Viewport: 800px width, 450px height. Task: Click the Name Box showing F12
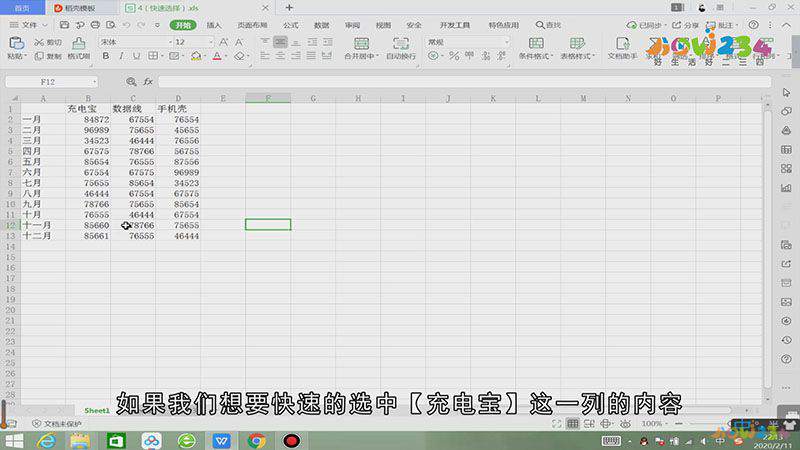[51, 82]
